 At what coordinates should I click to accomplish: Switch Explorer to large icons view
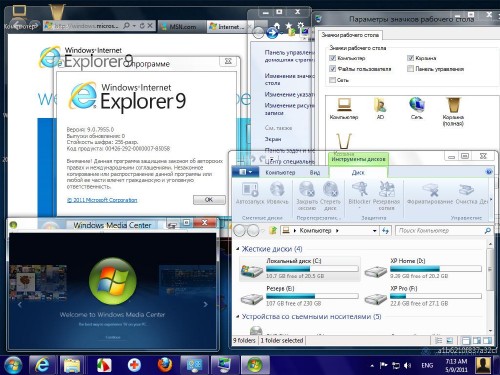coord(450,340)
